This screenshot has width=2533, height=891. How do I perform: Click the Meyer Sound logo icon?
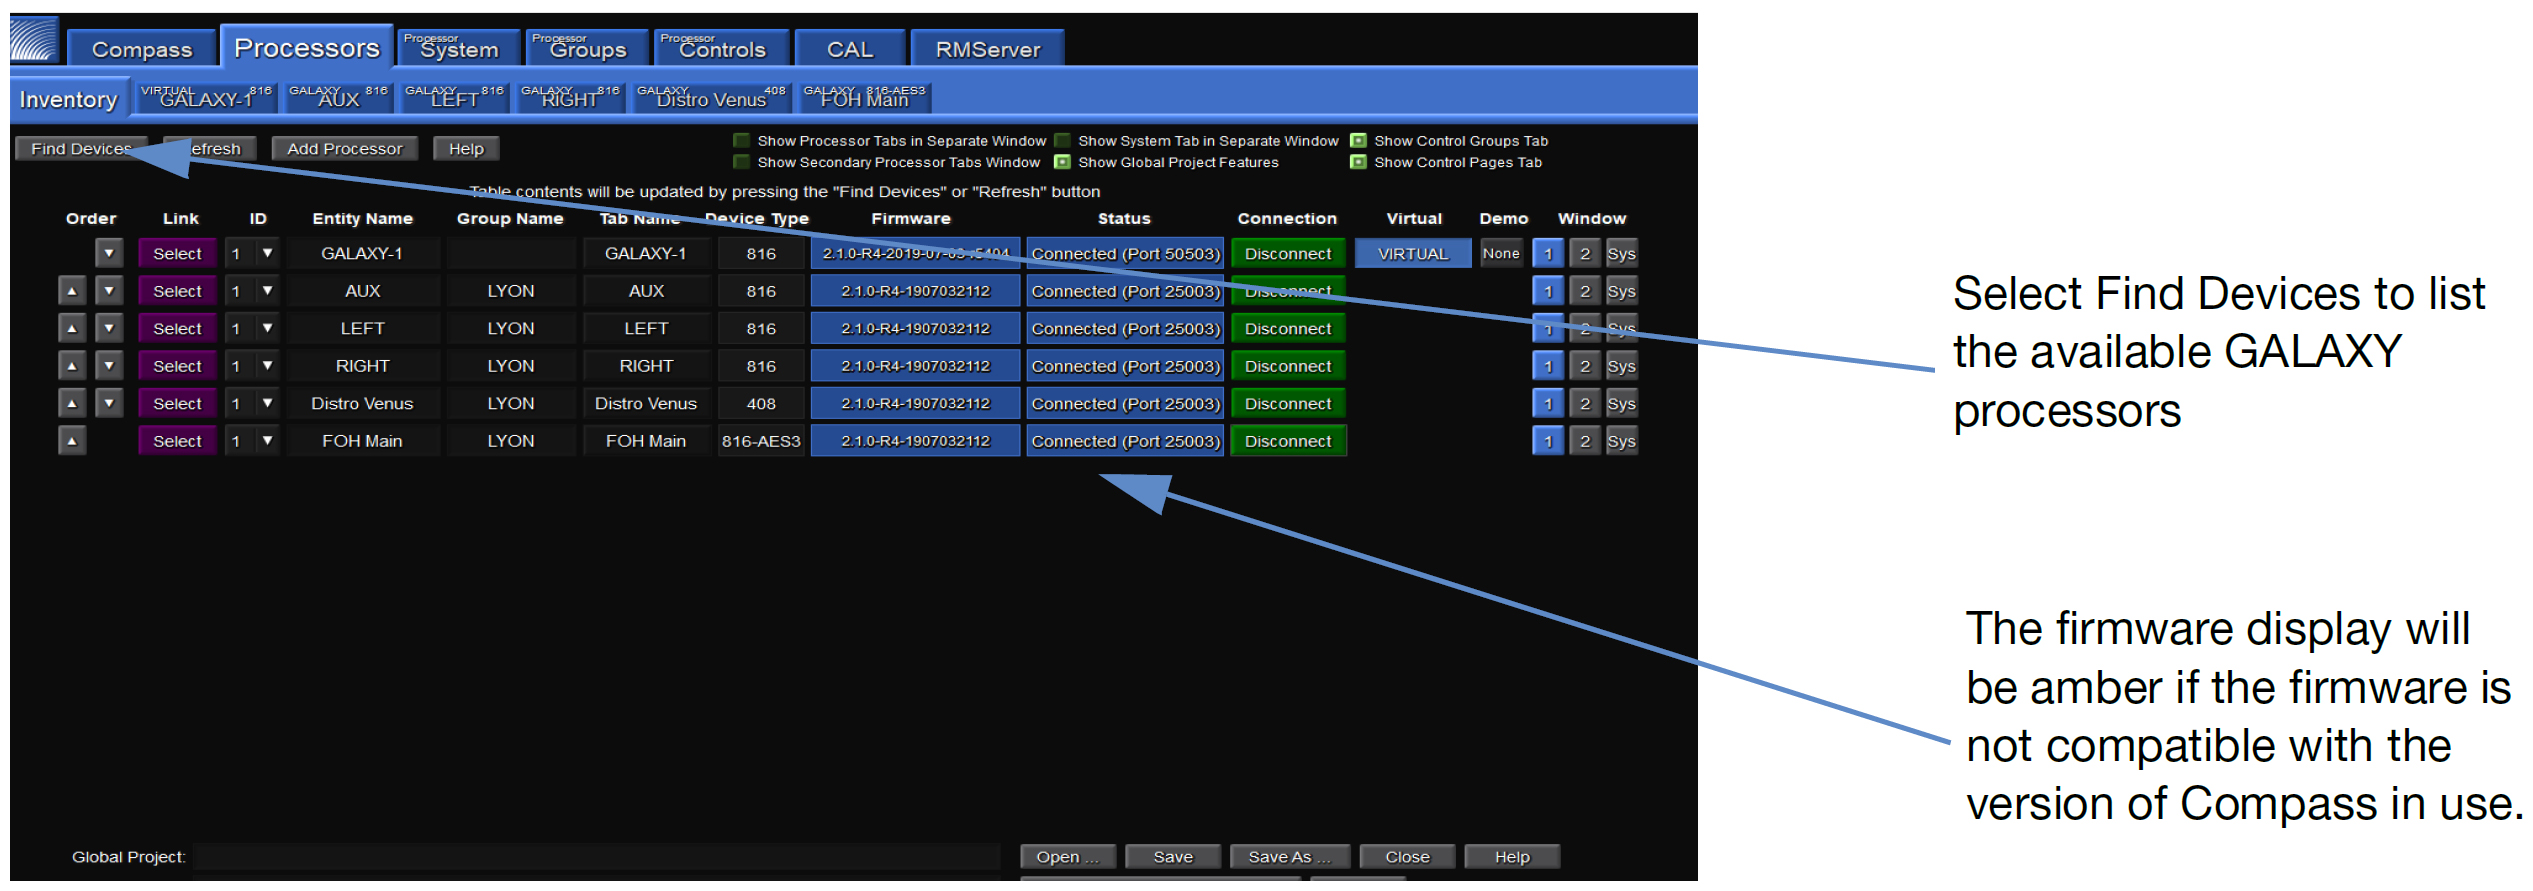(34, 40)
